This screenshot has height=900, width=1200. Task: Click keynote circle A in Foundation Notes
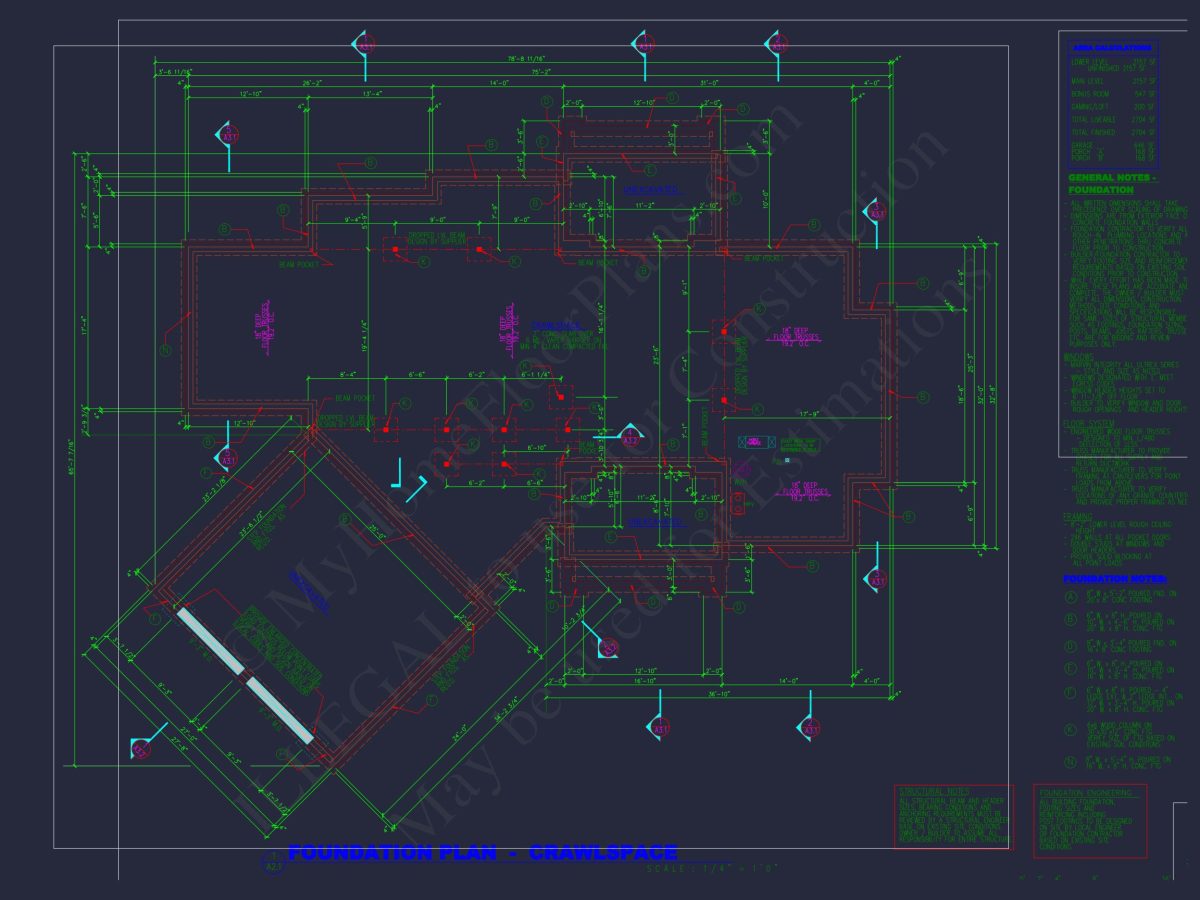click(x=1071, y=597)
